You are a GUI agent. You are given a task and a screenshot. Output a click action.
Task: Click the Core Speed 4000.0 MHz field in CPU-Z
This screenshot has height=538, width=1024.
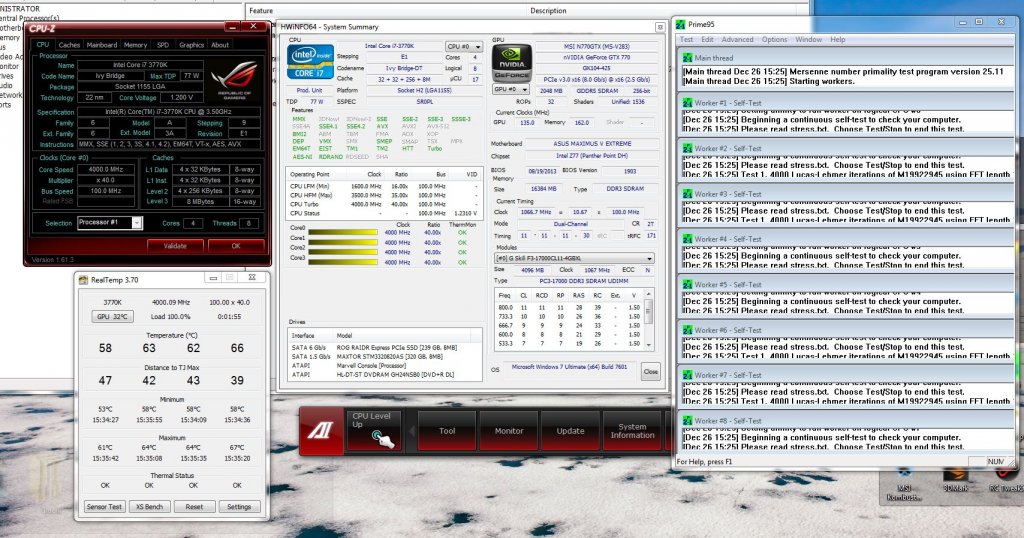pos(106,169)
